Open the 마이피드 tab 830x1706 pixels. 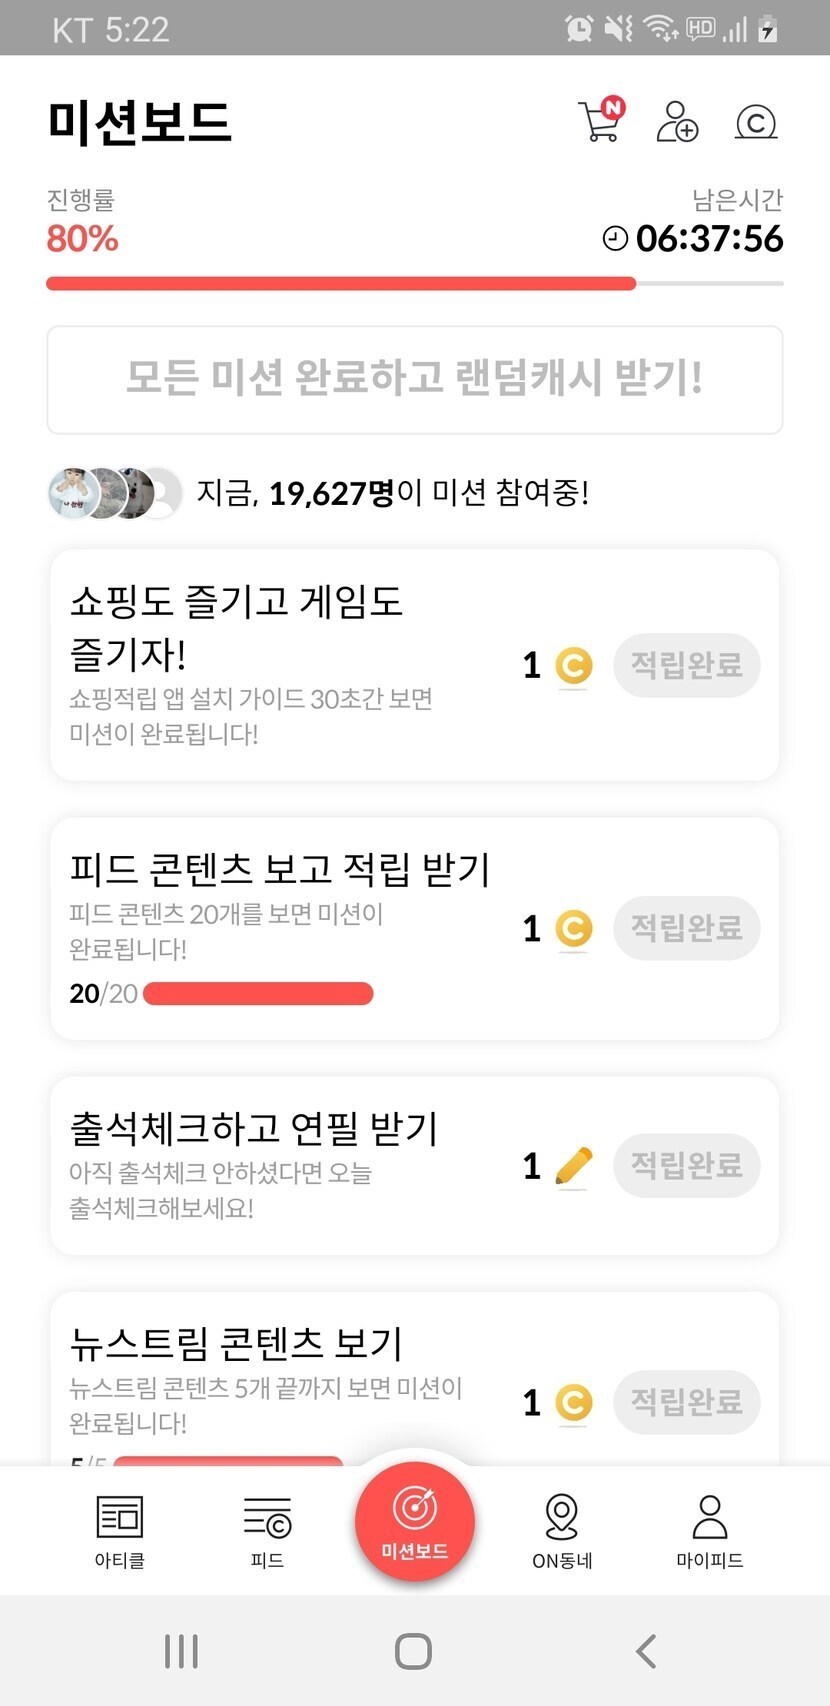[709, 1530]
